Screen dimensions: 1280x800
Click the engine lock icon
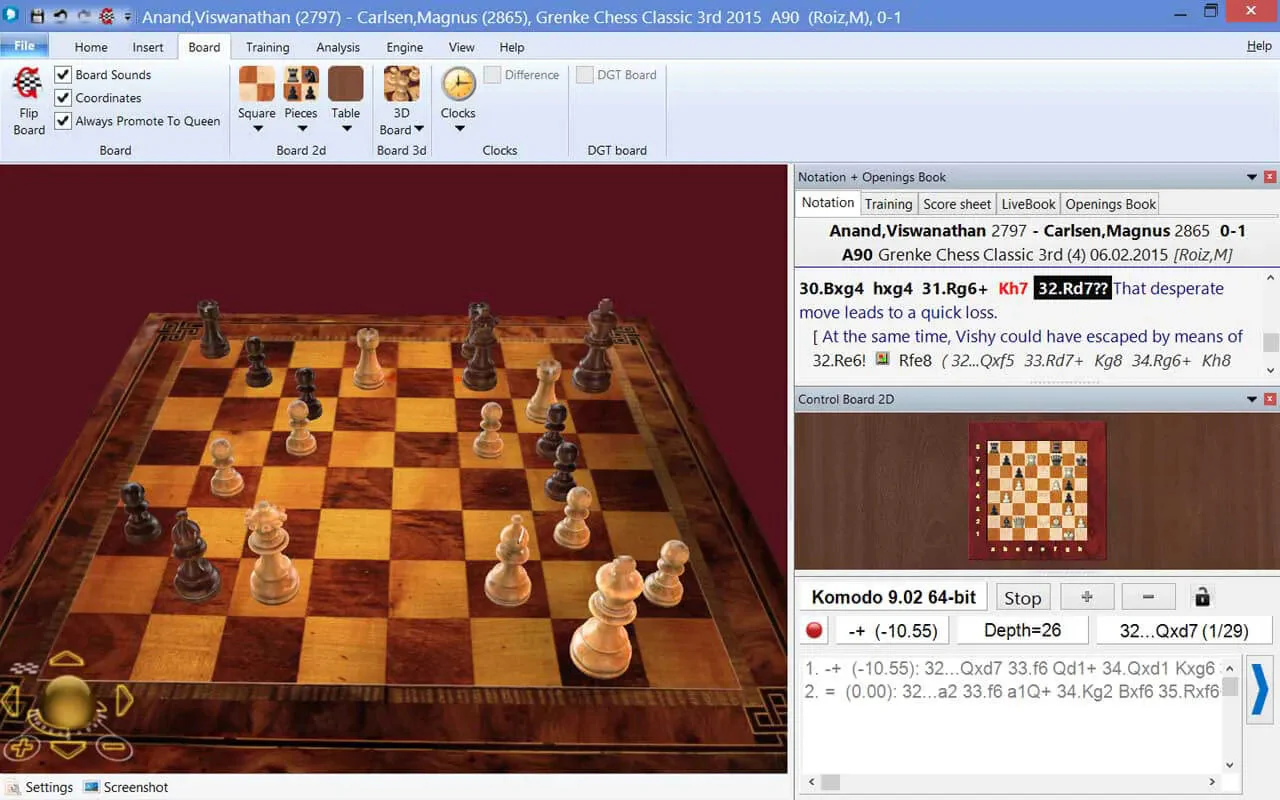pos(1202,597)
